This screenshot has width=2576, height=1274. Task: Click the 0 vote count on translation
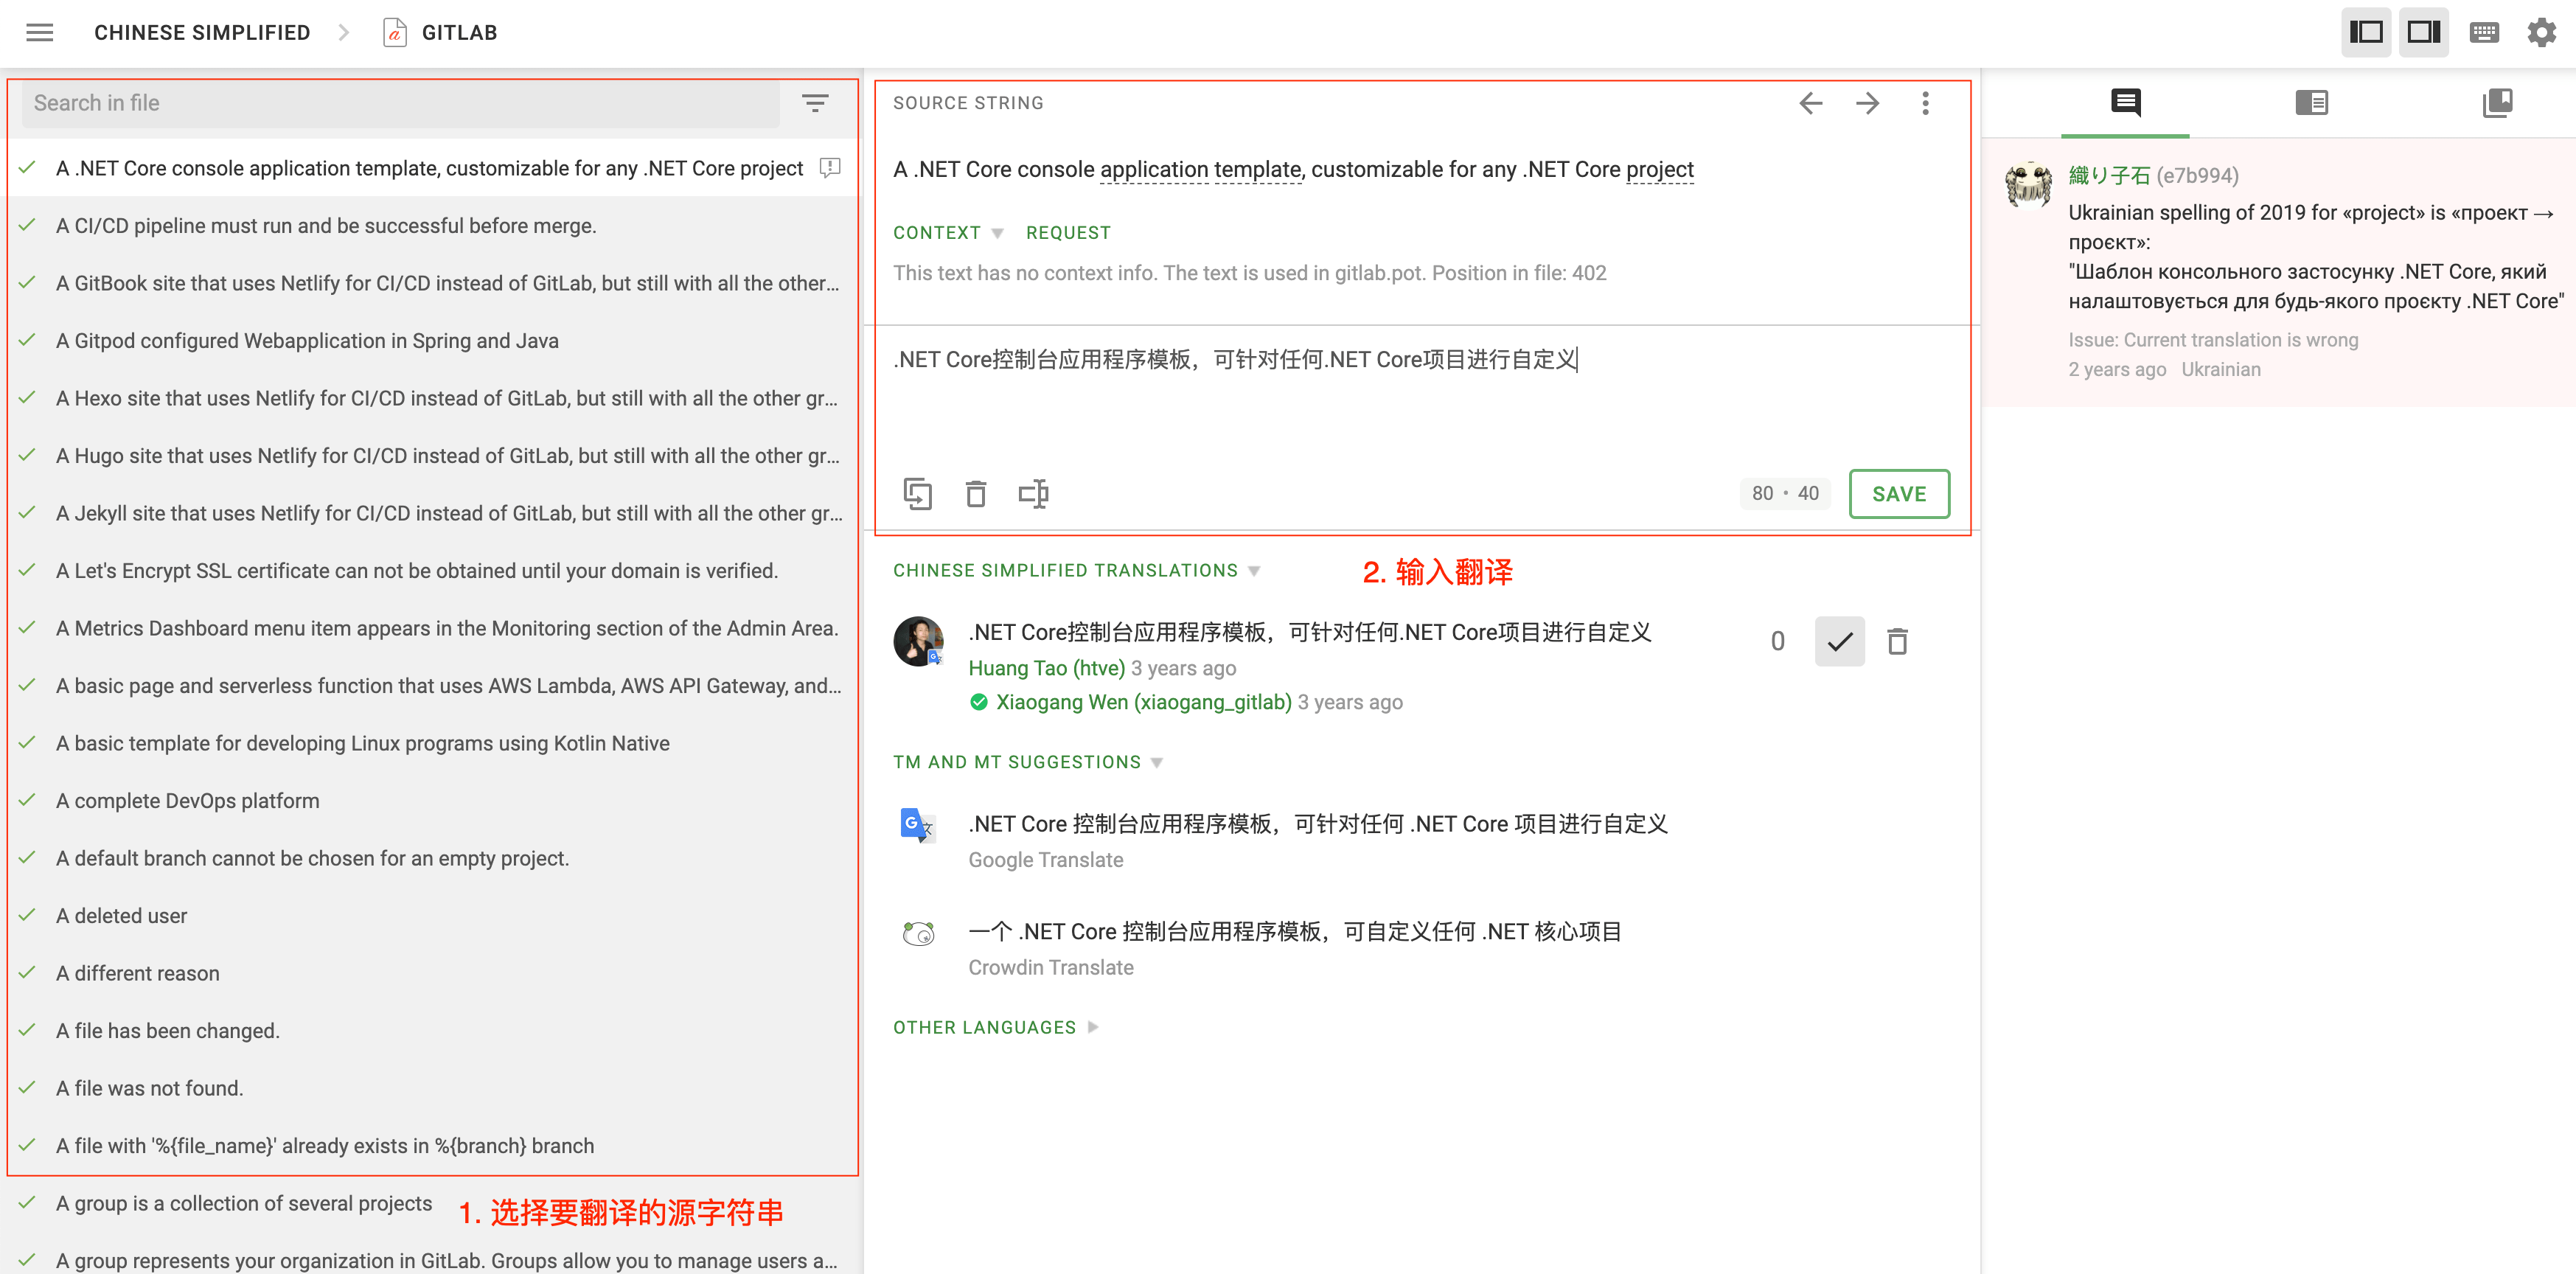(x=1777, y=641)
